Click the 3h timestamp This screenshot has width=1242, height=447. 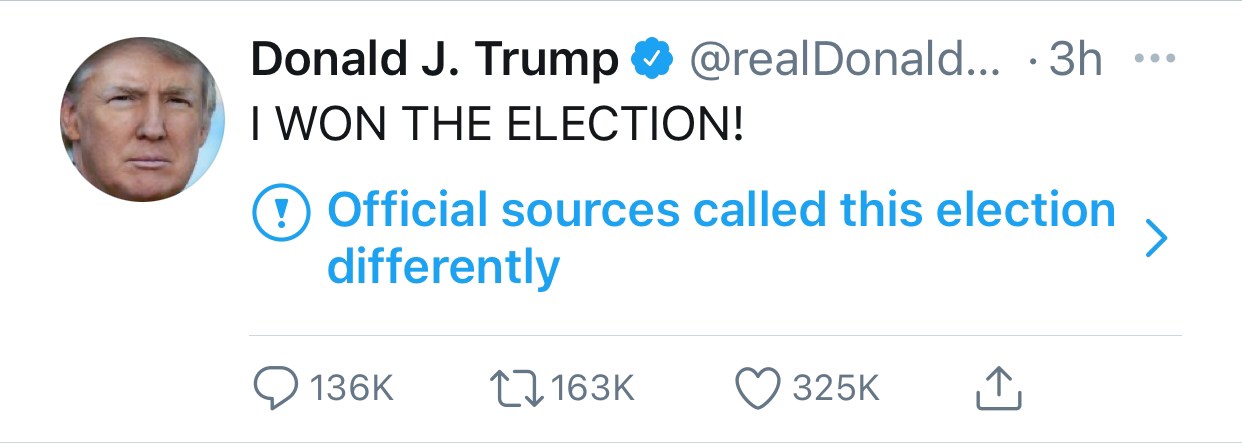pyautogui.click(x=1073, y=62)
